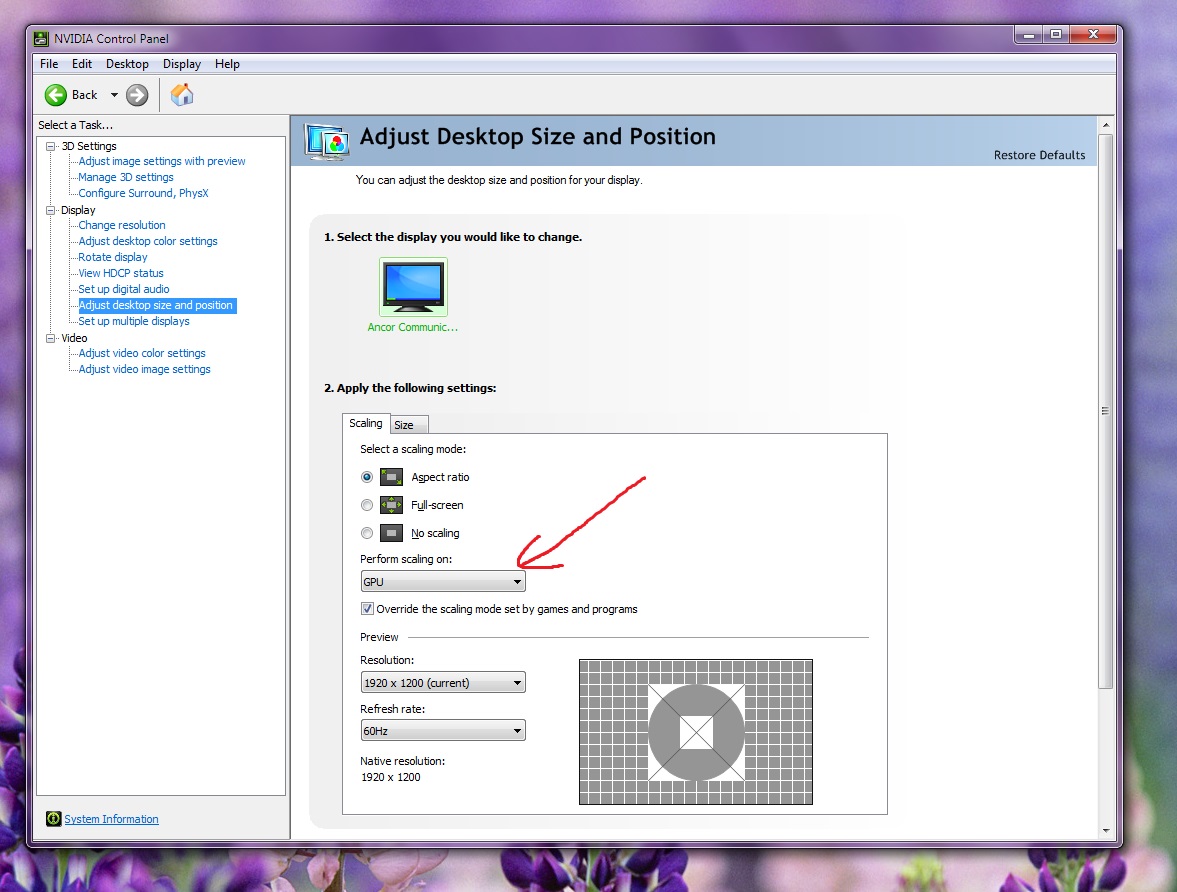Click the System Information NVIDIA icon

pyautogui.click(x=53, y=818)
